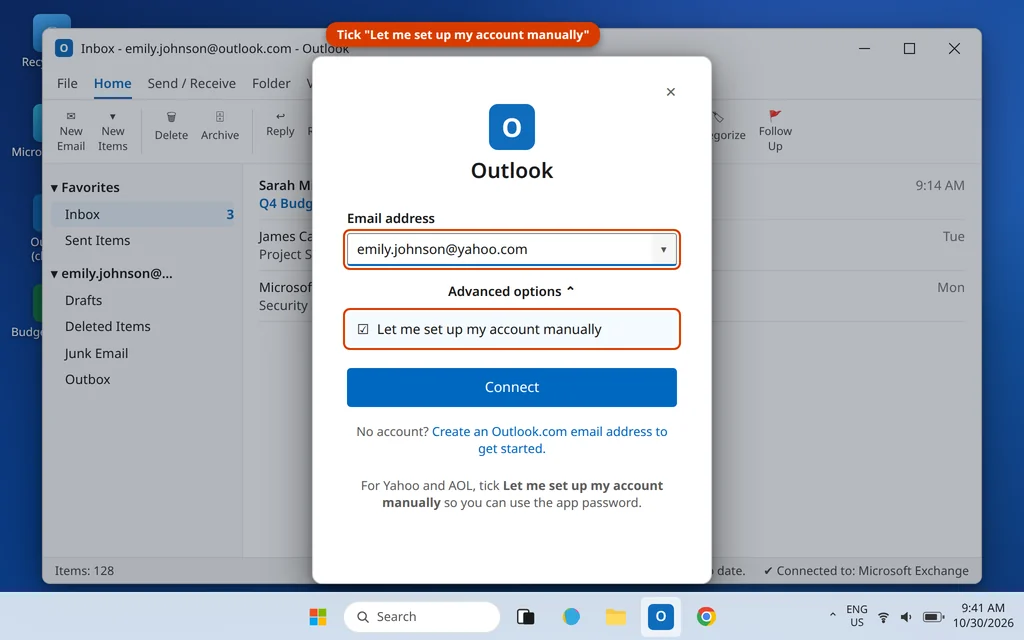Follow the Create an Outlook.com email address link

pos(549,440)
